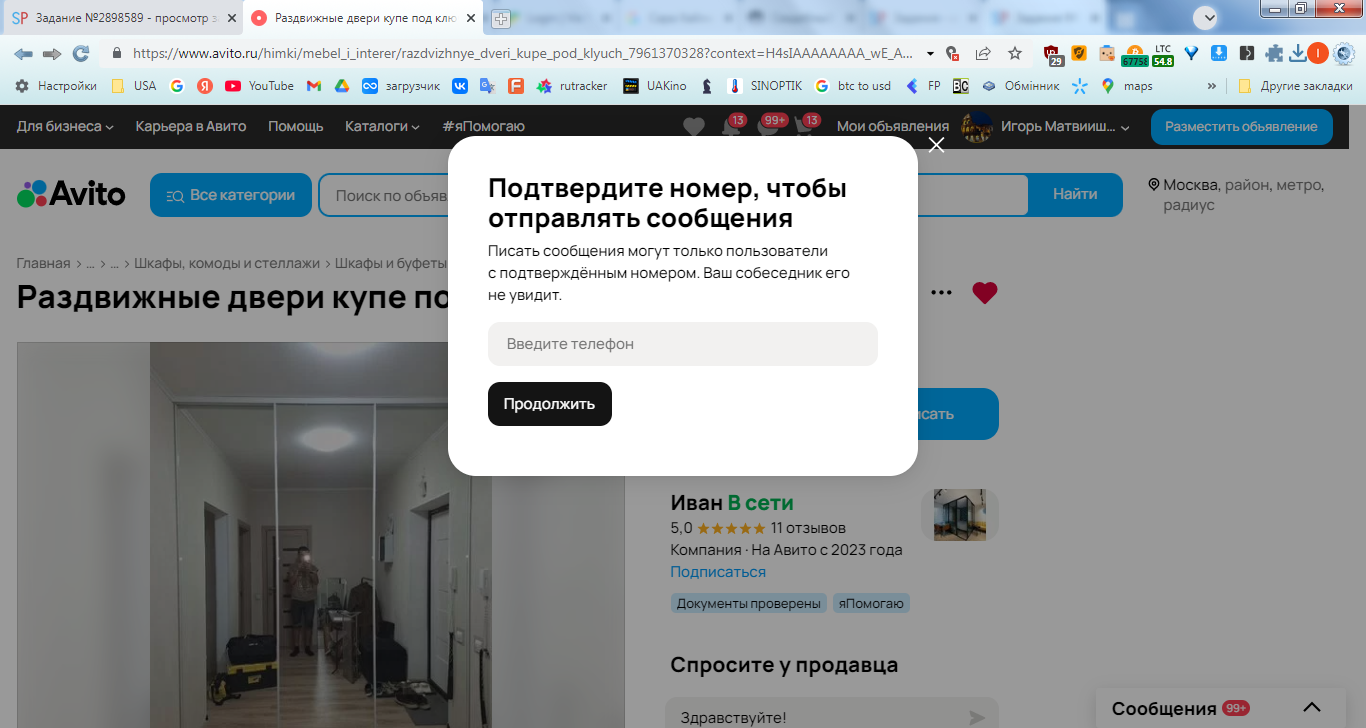
Task: Open the 'загрузчик' bookmark
Action: tap(401, 86)
